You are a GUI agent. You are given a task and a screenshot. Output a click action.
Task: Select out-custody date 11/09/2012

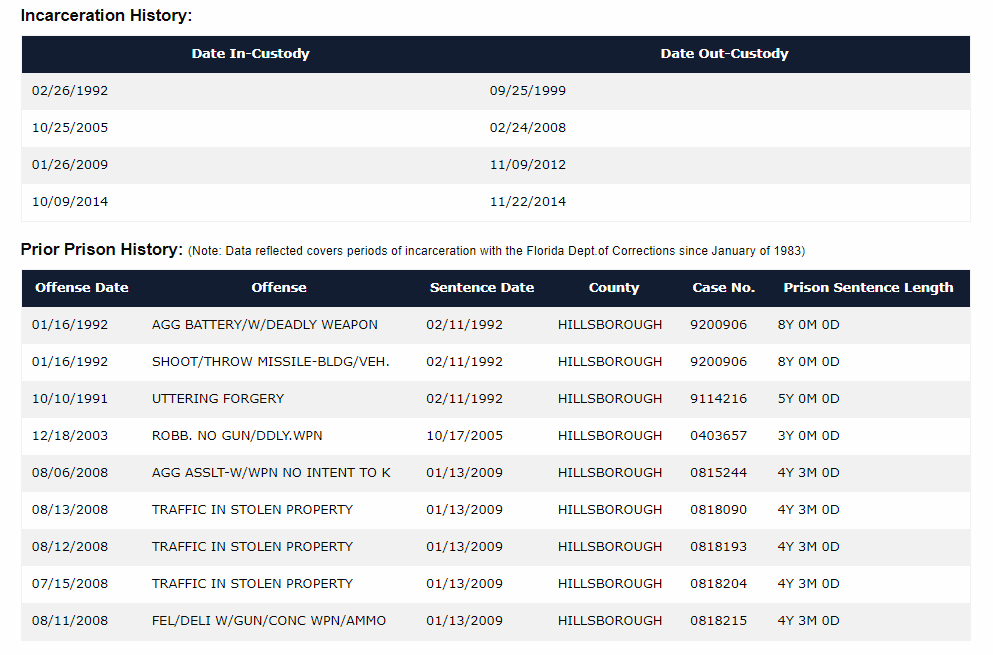coord(528,165)
